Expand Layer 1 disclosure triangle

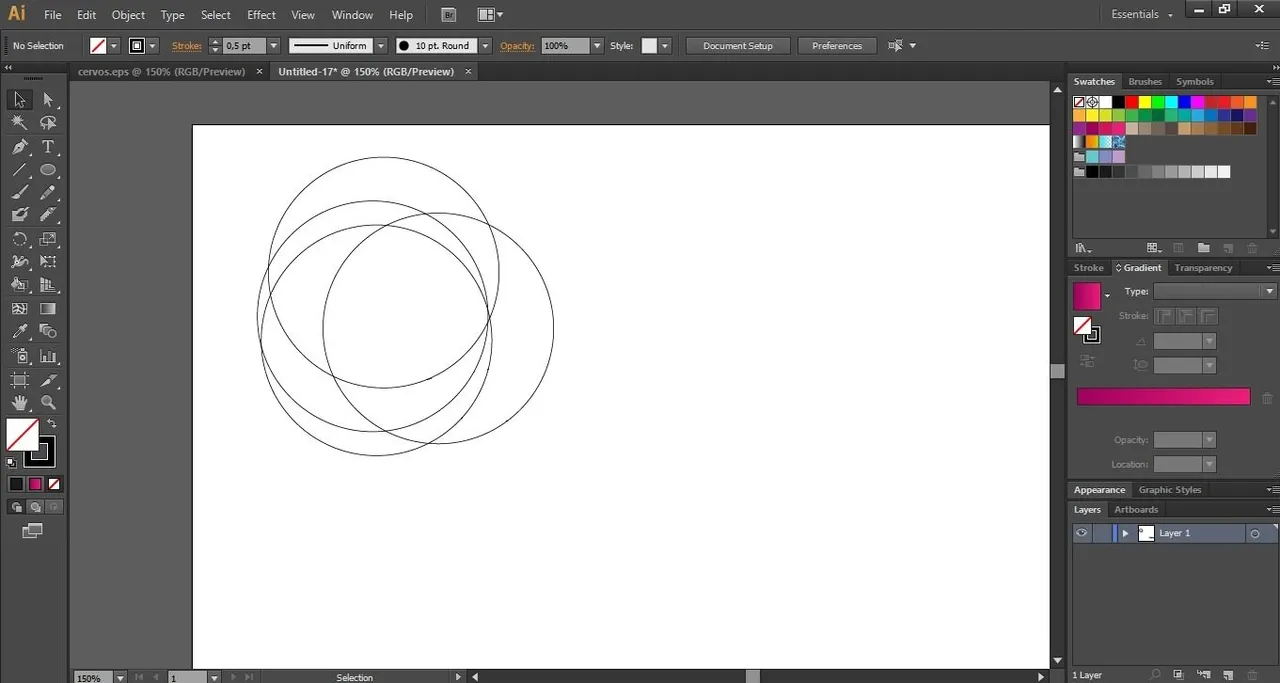pyautogui.click(x=1125, y=533)
